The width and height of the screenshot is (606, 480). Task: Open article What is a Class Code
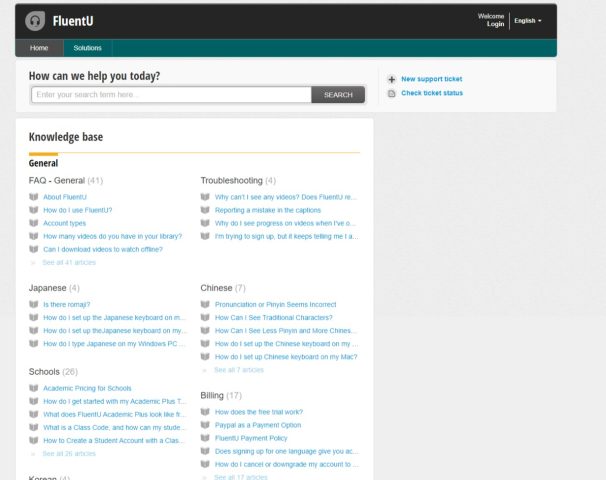click(114, 427)
